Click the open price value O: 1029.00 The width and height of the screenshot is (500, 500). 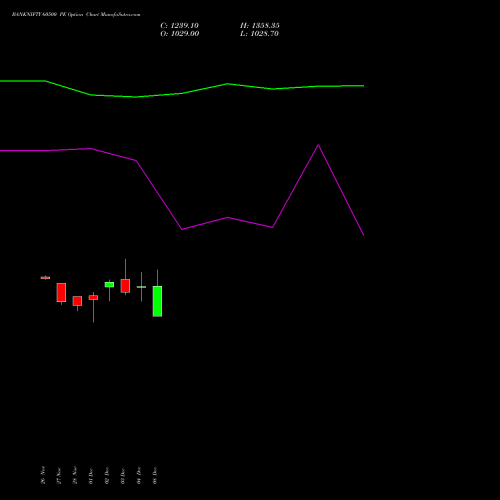[x=180, y=34]
